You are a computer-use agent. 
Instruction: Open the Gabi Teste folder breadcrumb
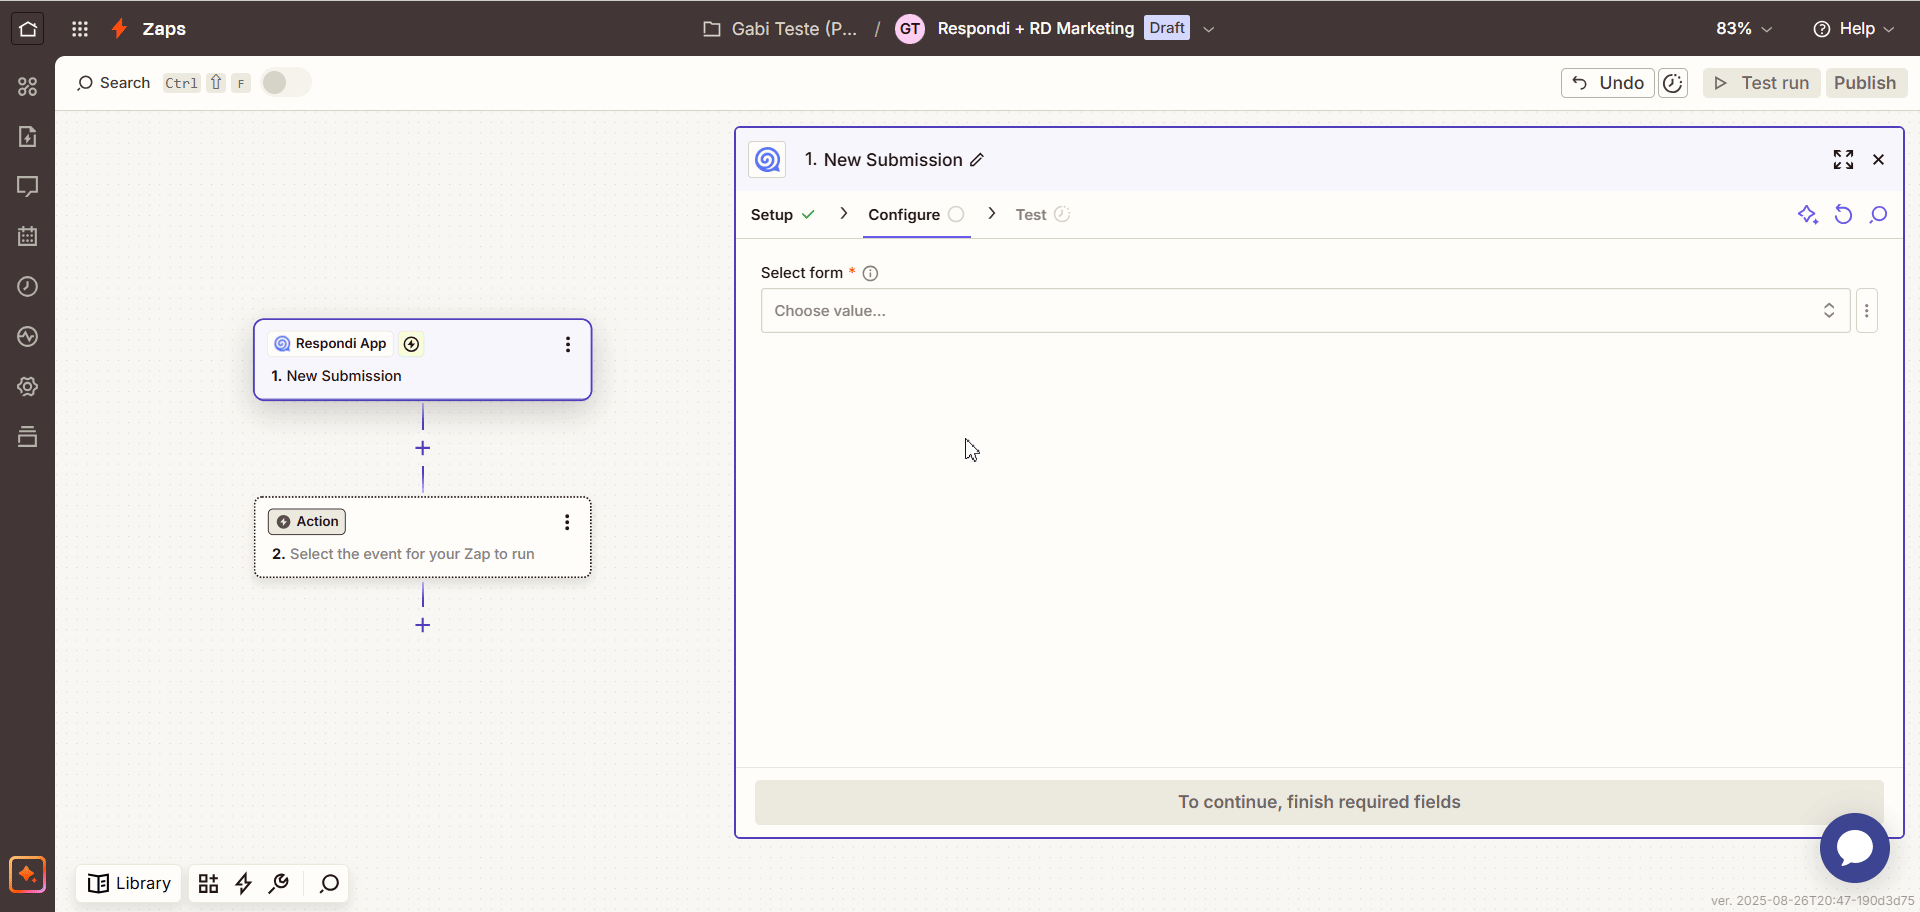(x=780, y=29)
